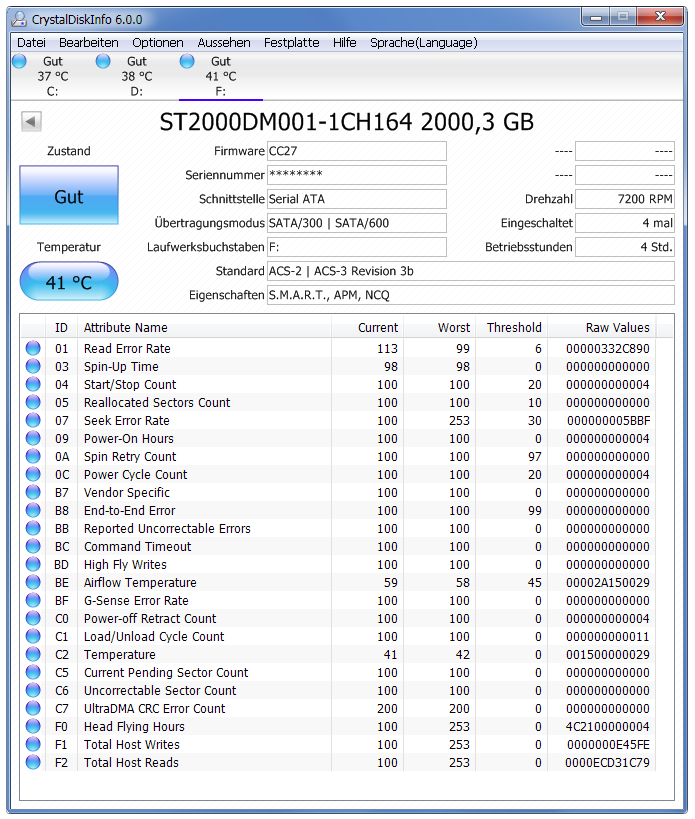Viewport: 695px width, 819px height.
Task: Click the CrystalDiskInfo title bar app icon
Action: 19,19
